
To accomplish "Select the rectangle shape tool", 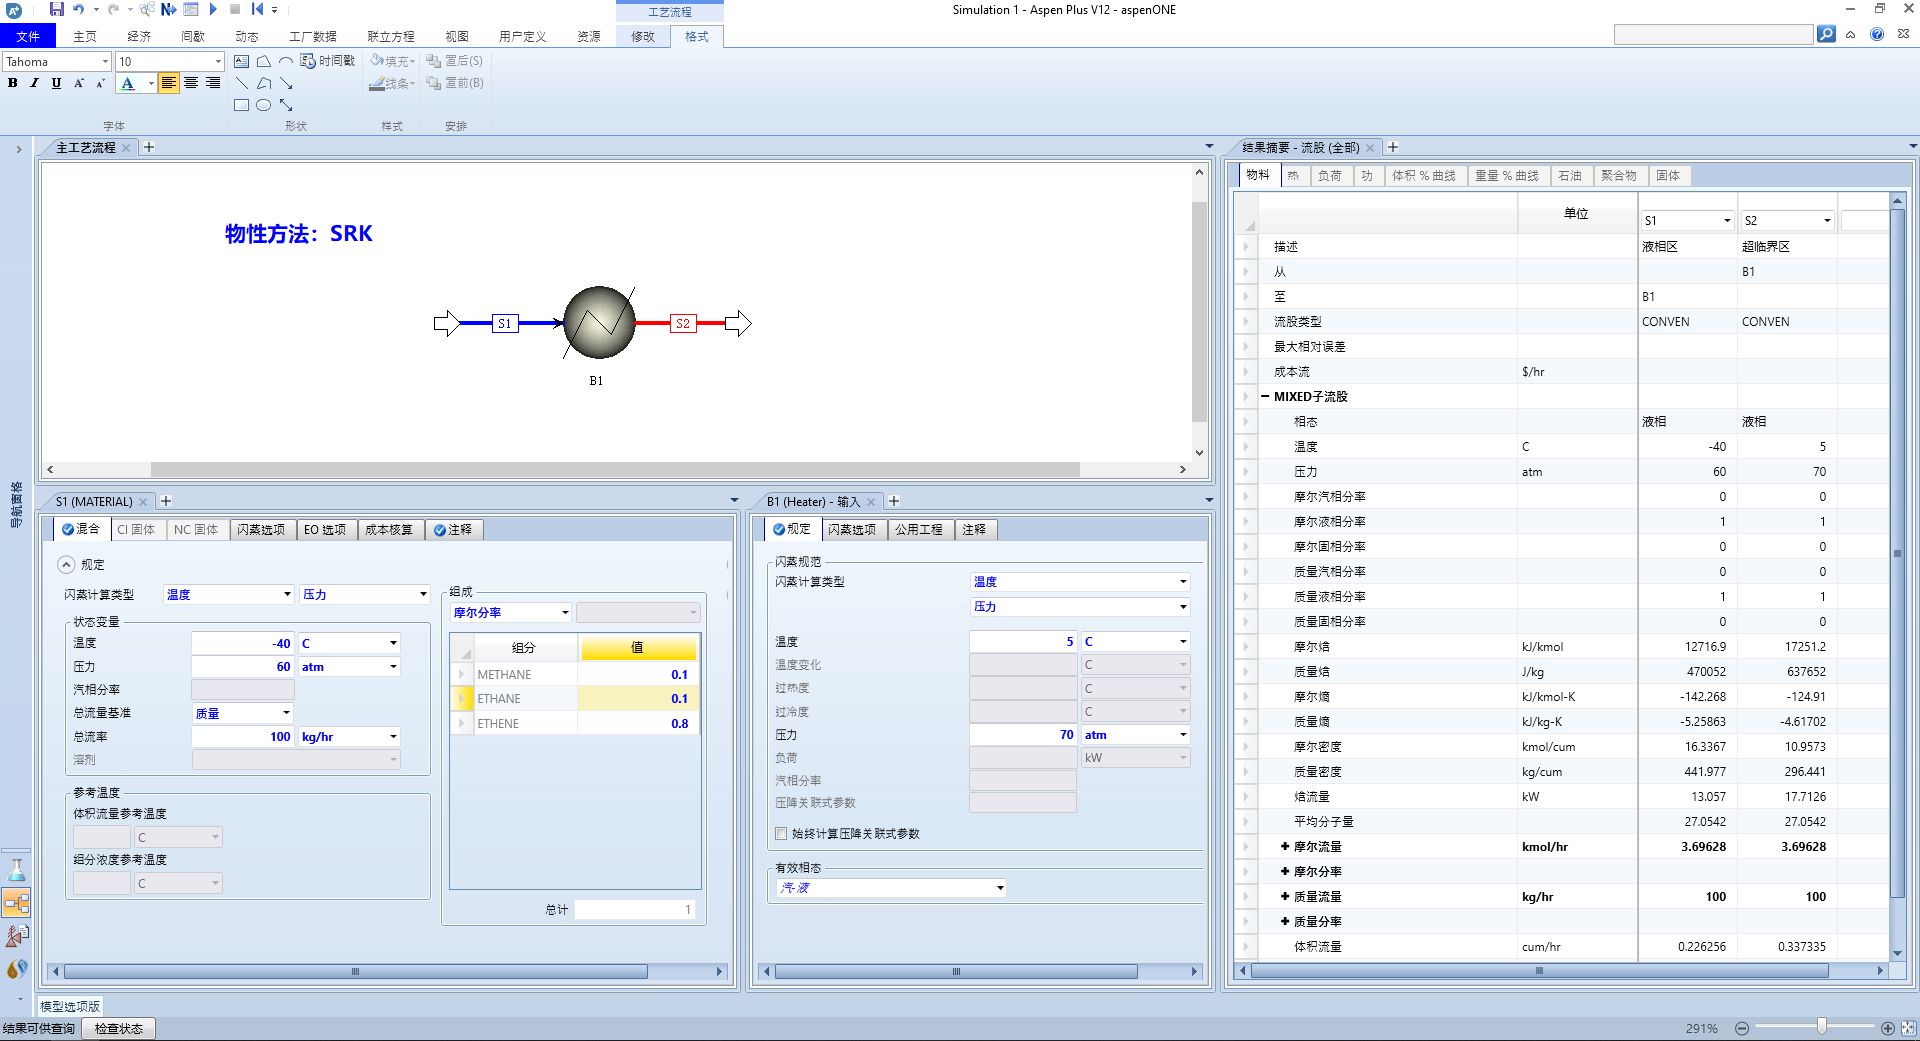I will click(242, 105).
